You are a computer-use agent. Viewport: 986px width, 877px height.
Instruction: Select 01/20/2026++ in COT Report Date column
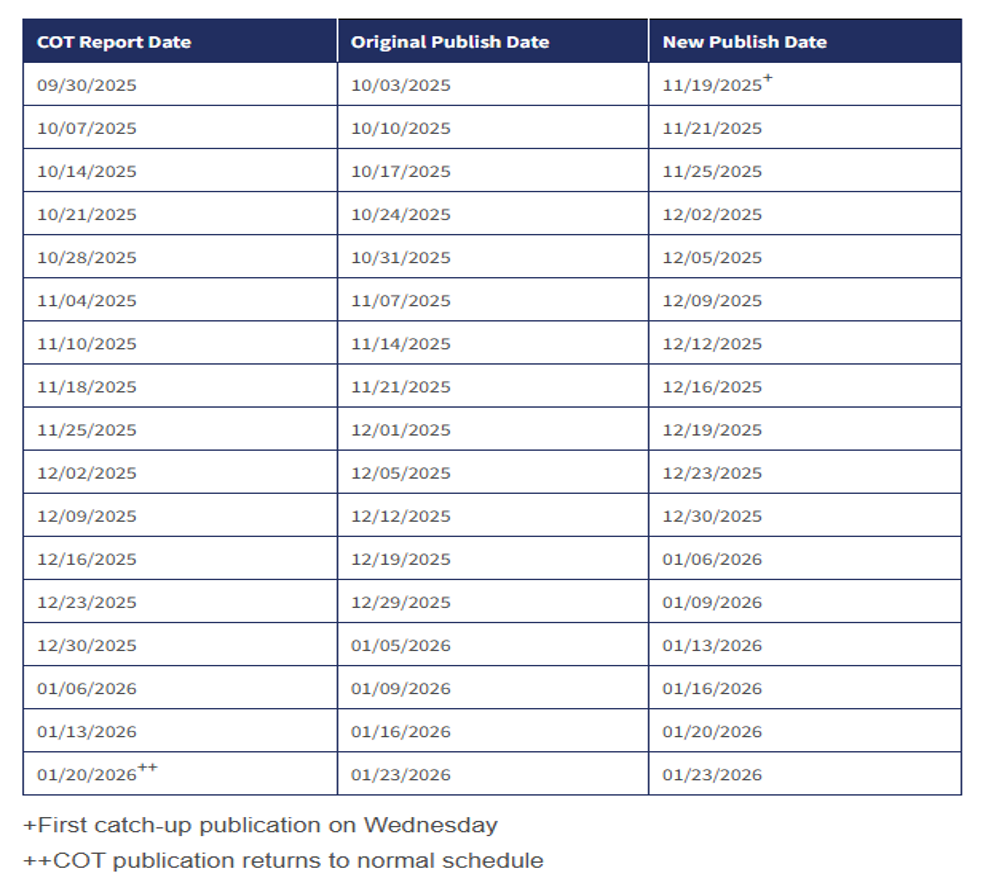tap(97, 772)
